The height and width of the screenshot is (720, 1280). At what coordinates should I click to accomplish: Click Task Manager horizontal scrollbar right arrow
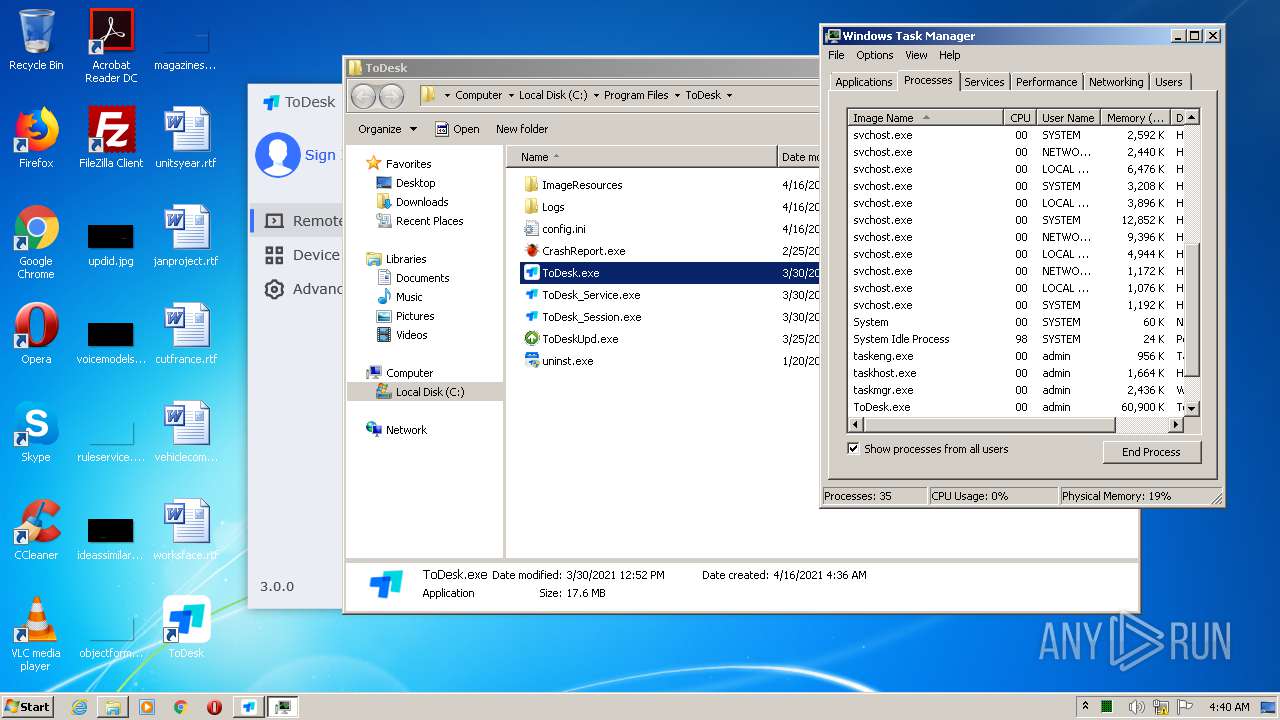(1176, 424)
